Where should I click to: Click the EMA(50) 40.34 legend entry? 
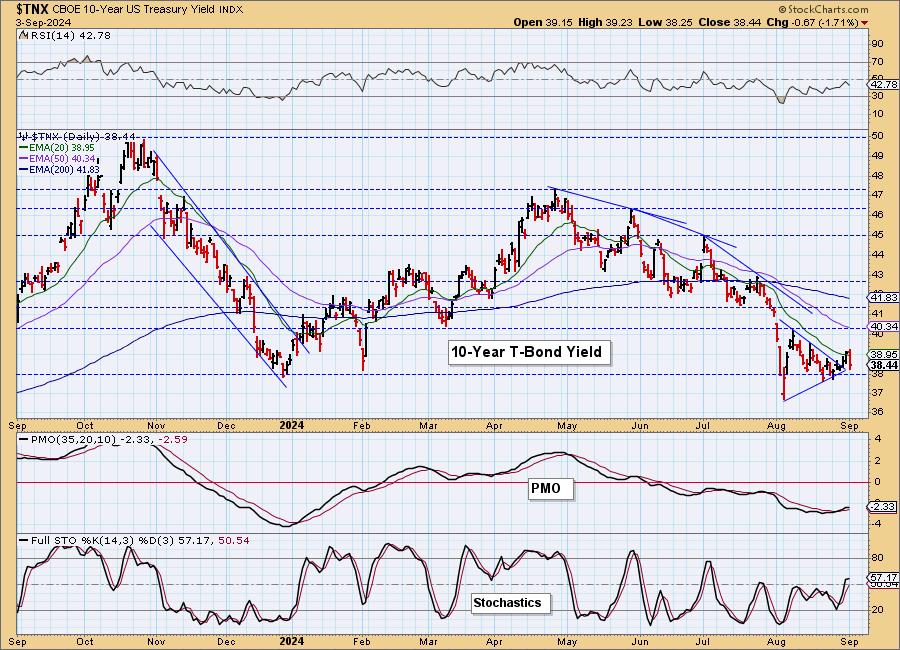[x=57, y=158]
